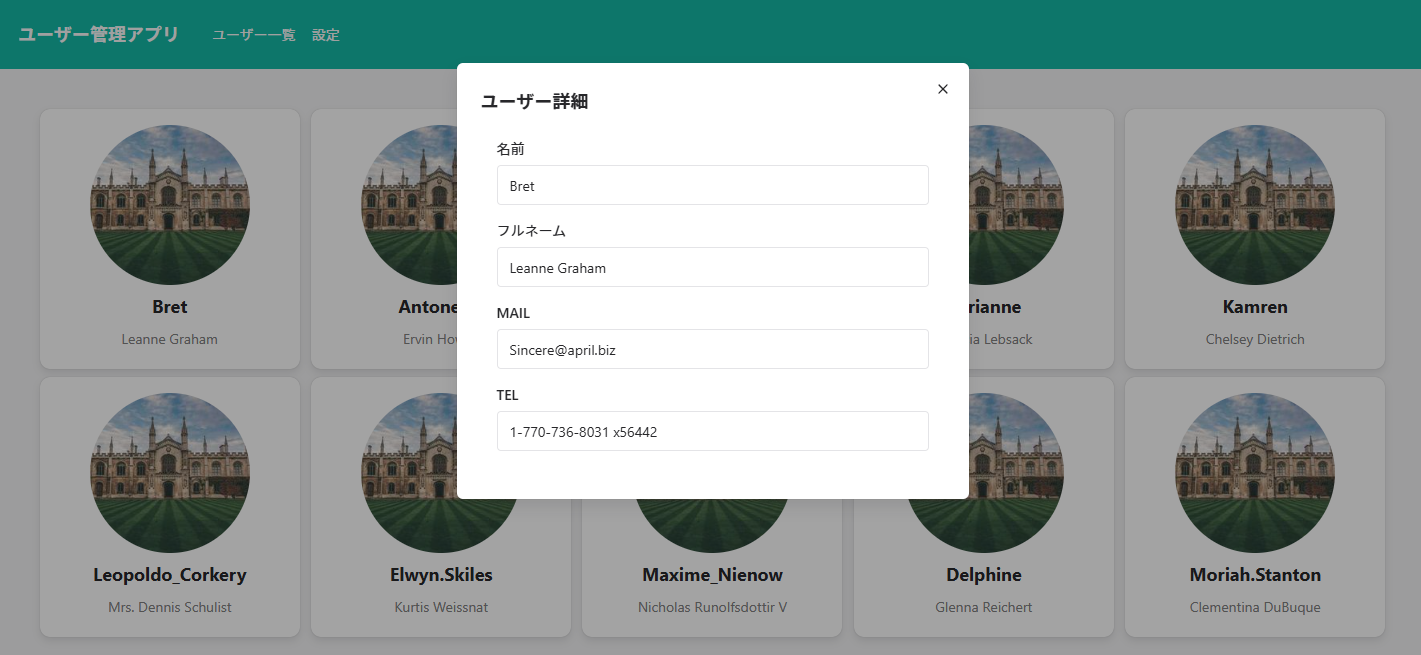The image size is (1421, 655).
Task: Select Elwyn.Skiles' avatar image
Action: pyautogui.click(x=441, y=473)
